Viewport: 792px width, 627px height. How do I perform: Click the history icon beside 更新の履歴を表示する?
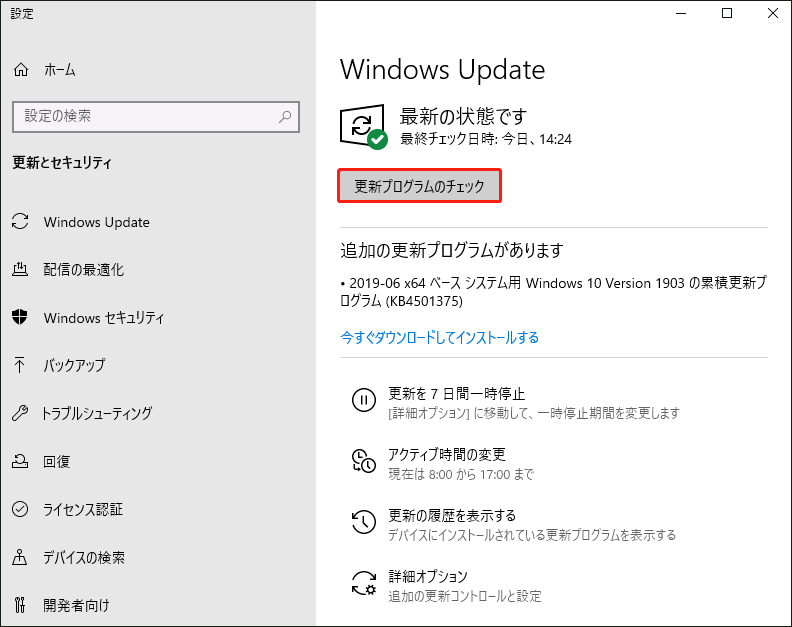pyautogui.click(x=364, y=521)
